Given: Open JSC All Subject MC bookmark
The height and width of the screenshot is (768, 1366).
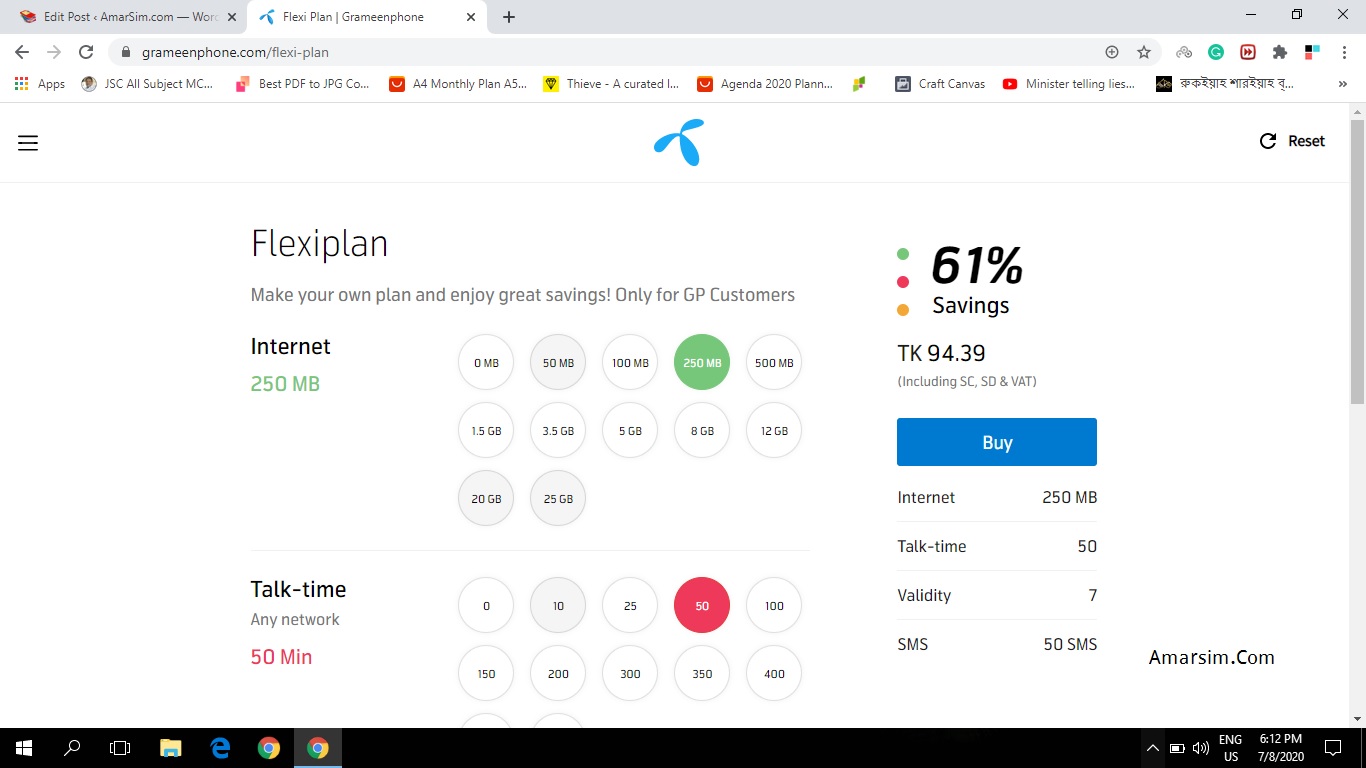Looking at the screenshot, I should (x=148, y=84).
